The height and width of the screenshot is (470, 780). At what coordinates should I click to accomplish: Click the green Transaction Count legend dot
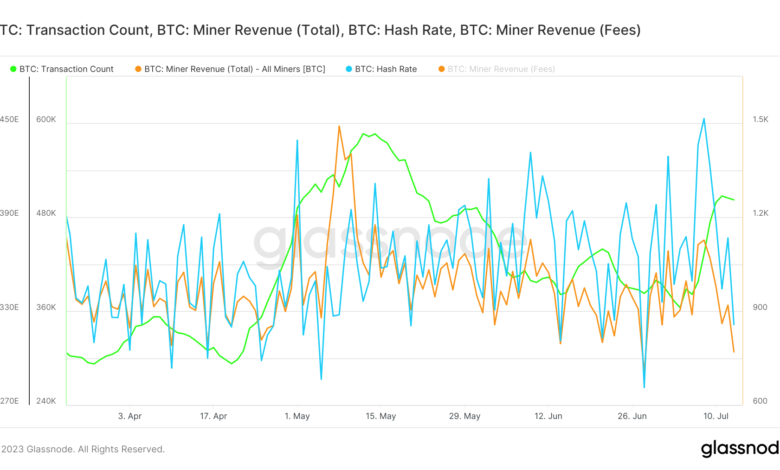click(x=13, y=69)
